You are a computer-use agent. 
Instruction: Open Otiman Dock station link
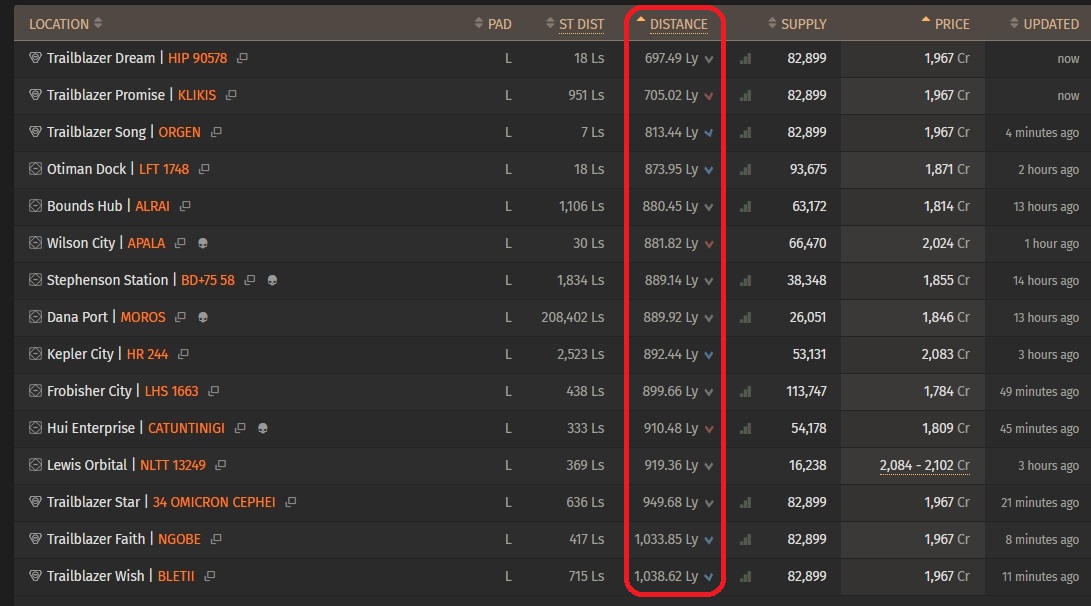click(x=87, y=168)
